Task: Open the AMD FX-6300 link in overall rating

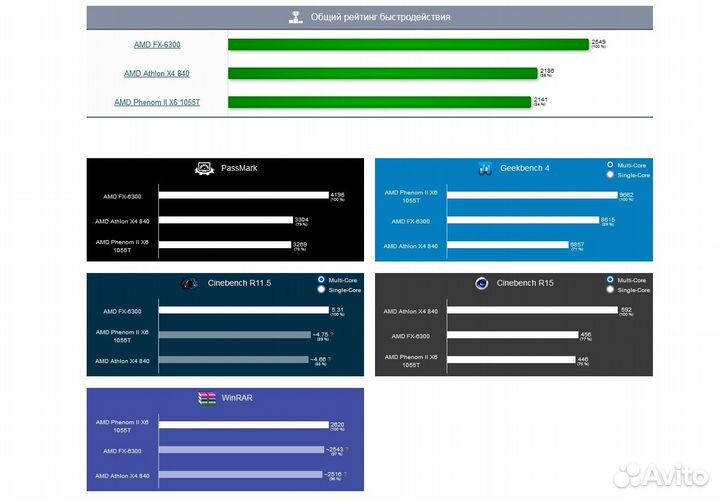Action: pyautogui.click(x=157, y=44)
